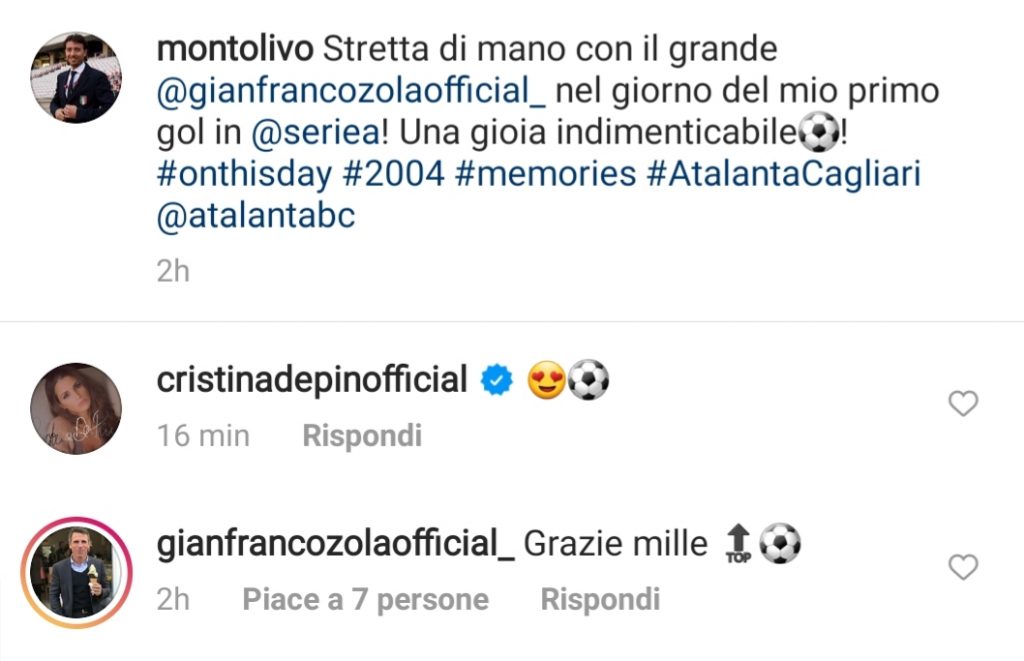Select the heart-eyes emoji in Cristina's comment

pyautogui.click(x=545, y=379)
